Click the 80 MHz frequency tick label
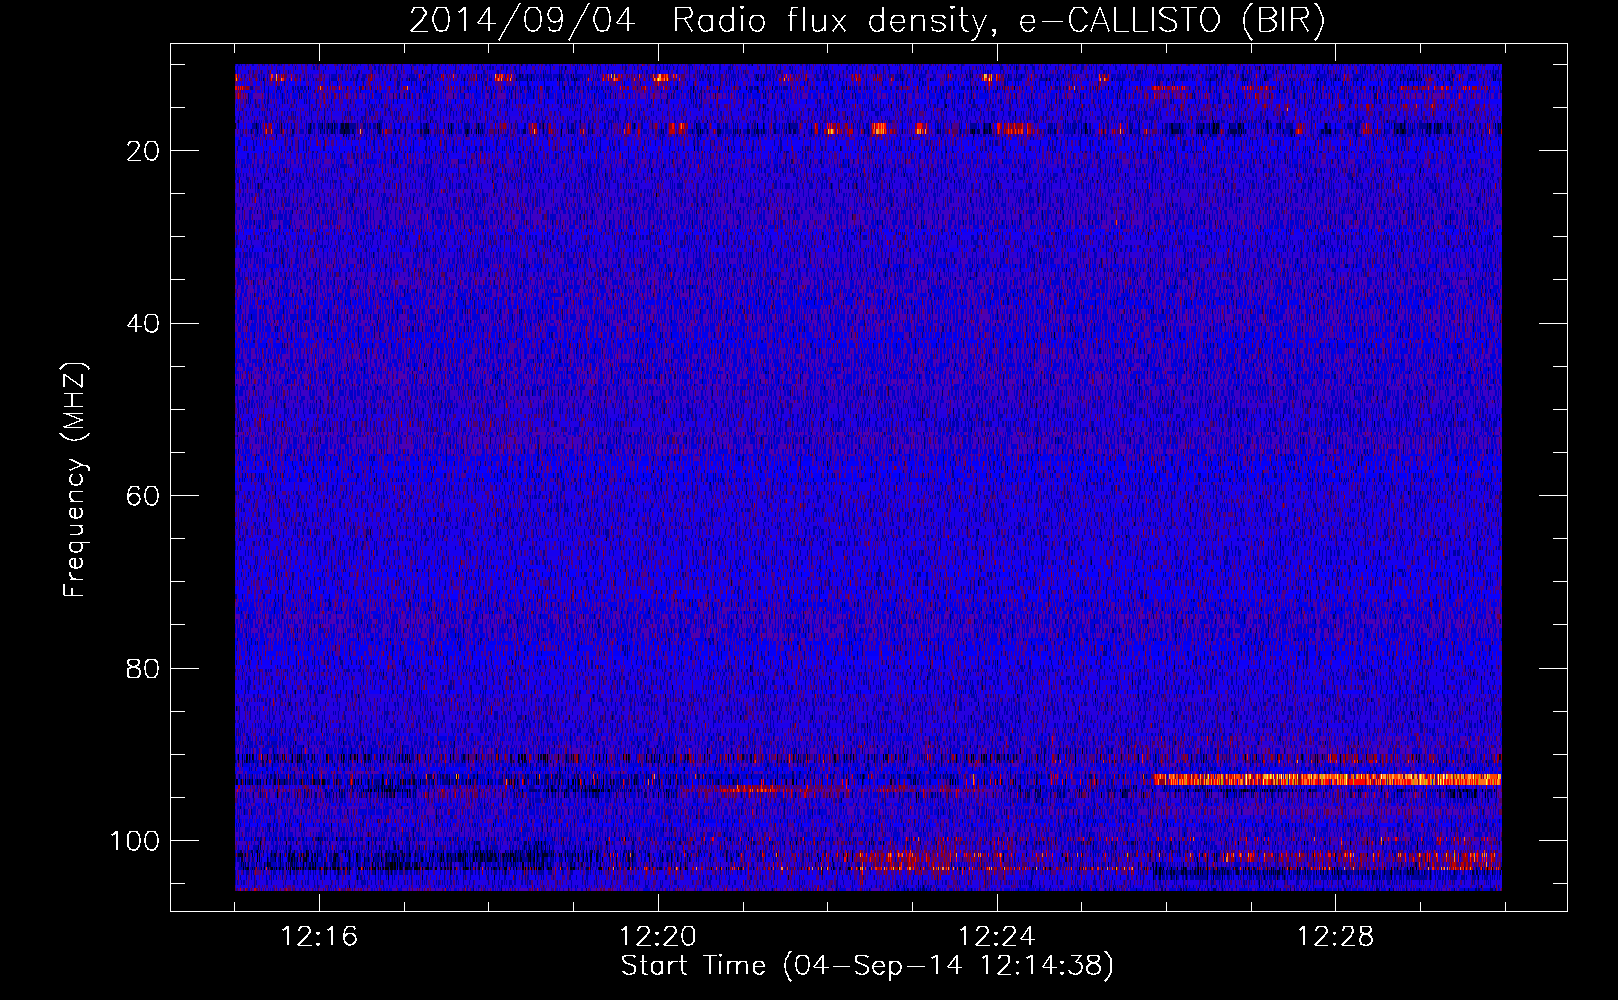 coord(143,668)
